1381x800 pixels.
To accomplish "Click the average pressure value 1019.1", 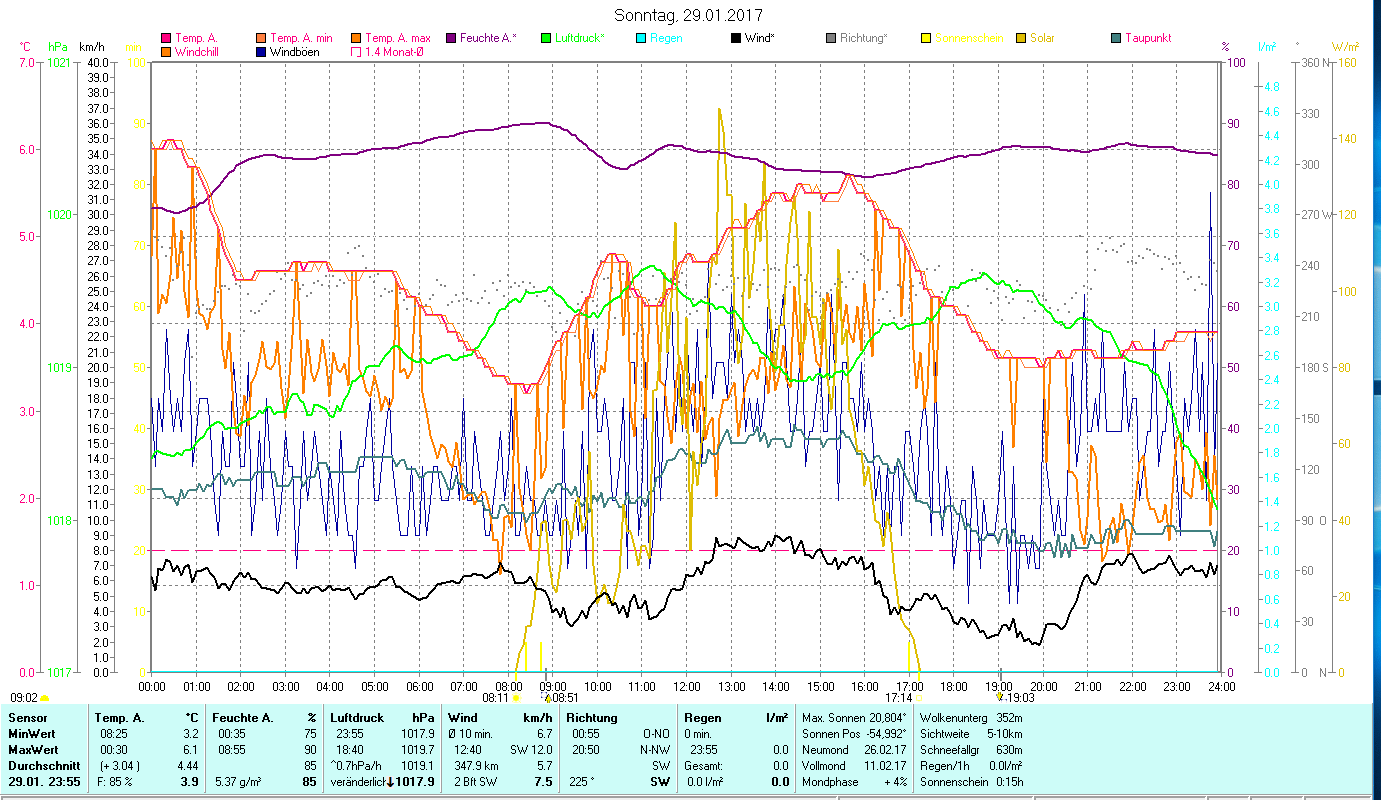I will tap(416, 765).
